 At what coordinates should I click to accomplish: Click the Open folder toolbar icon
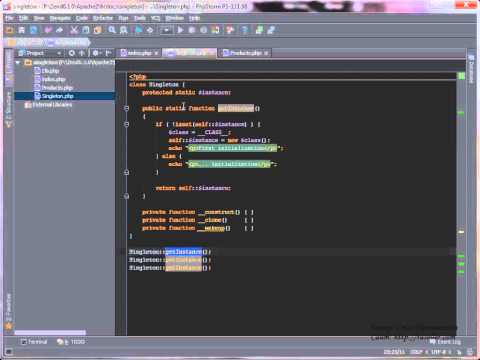pyautogui.click(x=10, y=30)
